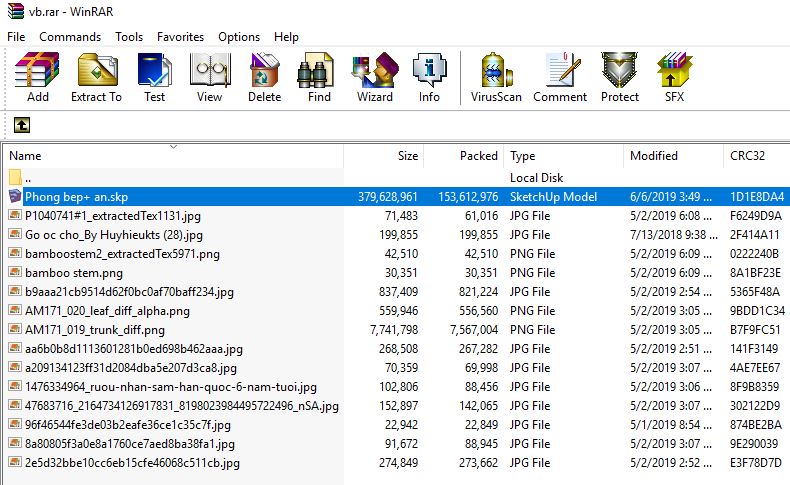The height and width of the screenshot is (485, 790).
Task: Run the Test archive tool
Action: point(154,71)
